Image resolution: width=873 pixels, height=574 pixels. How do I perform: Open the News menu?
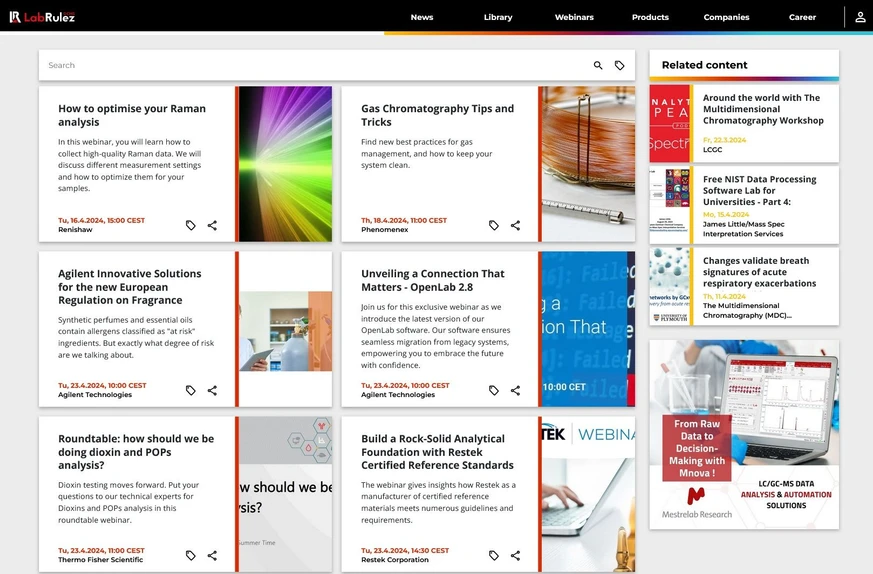(421, 17)
